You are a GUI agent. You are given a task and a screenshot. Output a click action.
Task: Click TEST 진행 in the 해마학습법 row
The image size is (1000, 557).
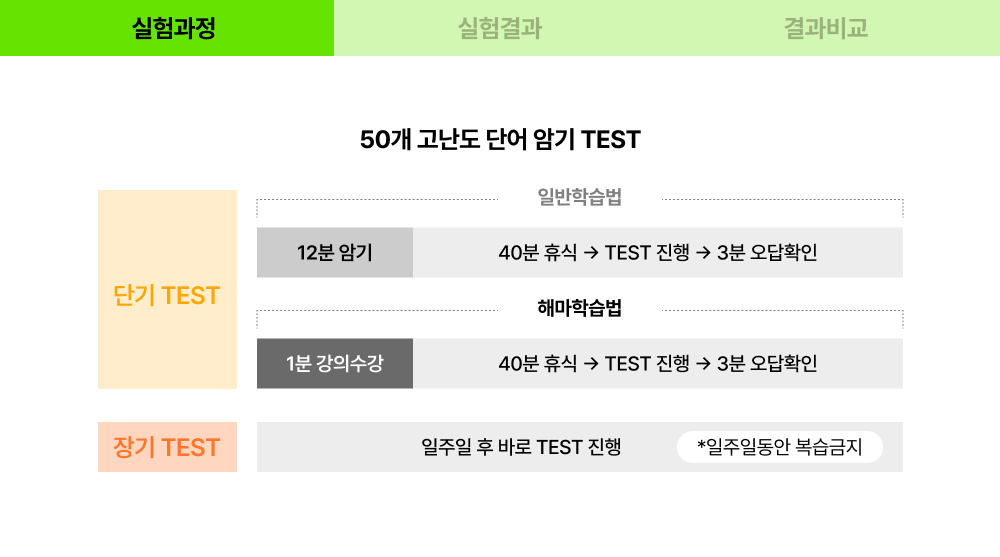point(647,364)
